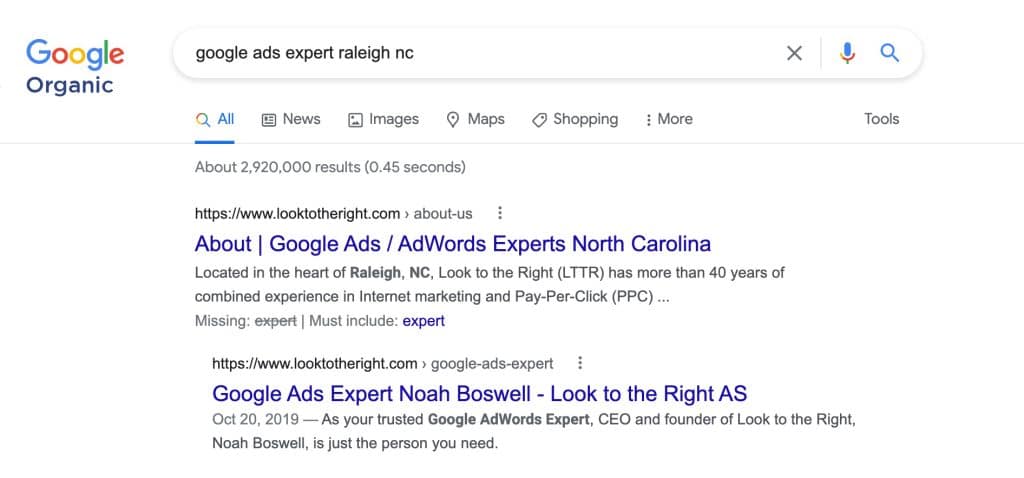Switch to the Maps tab
This screenshot has height=478, width=1024.
pyautogui.click(x=475, y=119)
